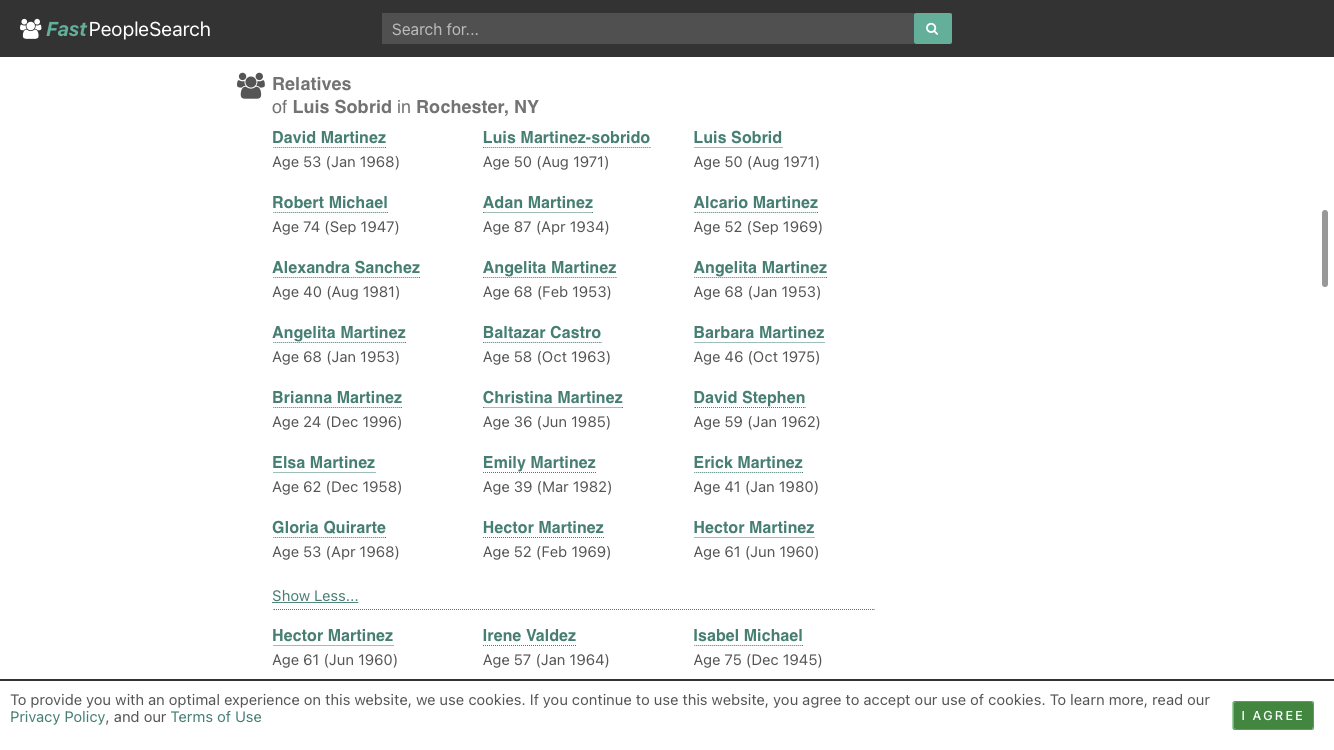Focus the Search for... input field
Screen dimensions: 1334x750
coord(648,29)
